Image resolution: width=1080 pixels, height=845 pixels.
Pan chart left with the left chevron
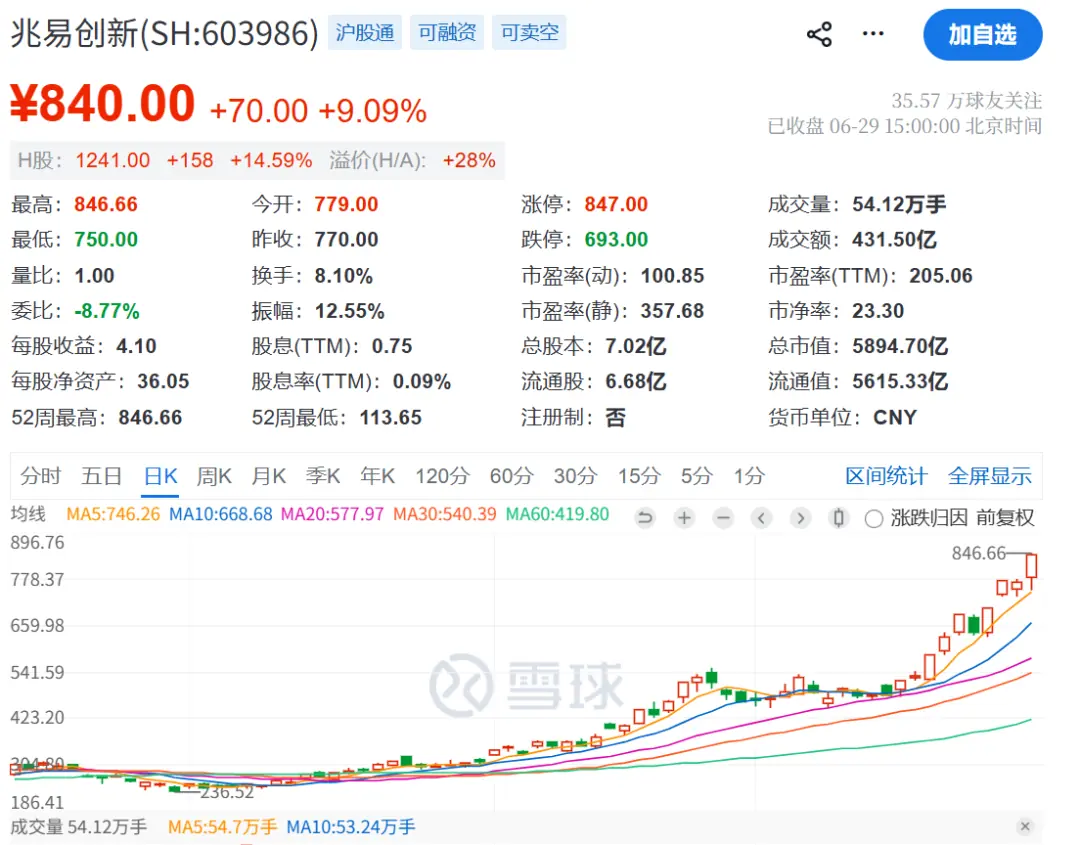tap(762, 518)
